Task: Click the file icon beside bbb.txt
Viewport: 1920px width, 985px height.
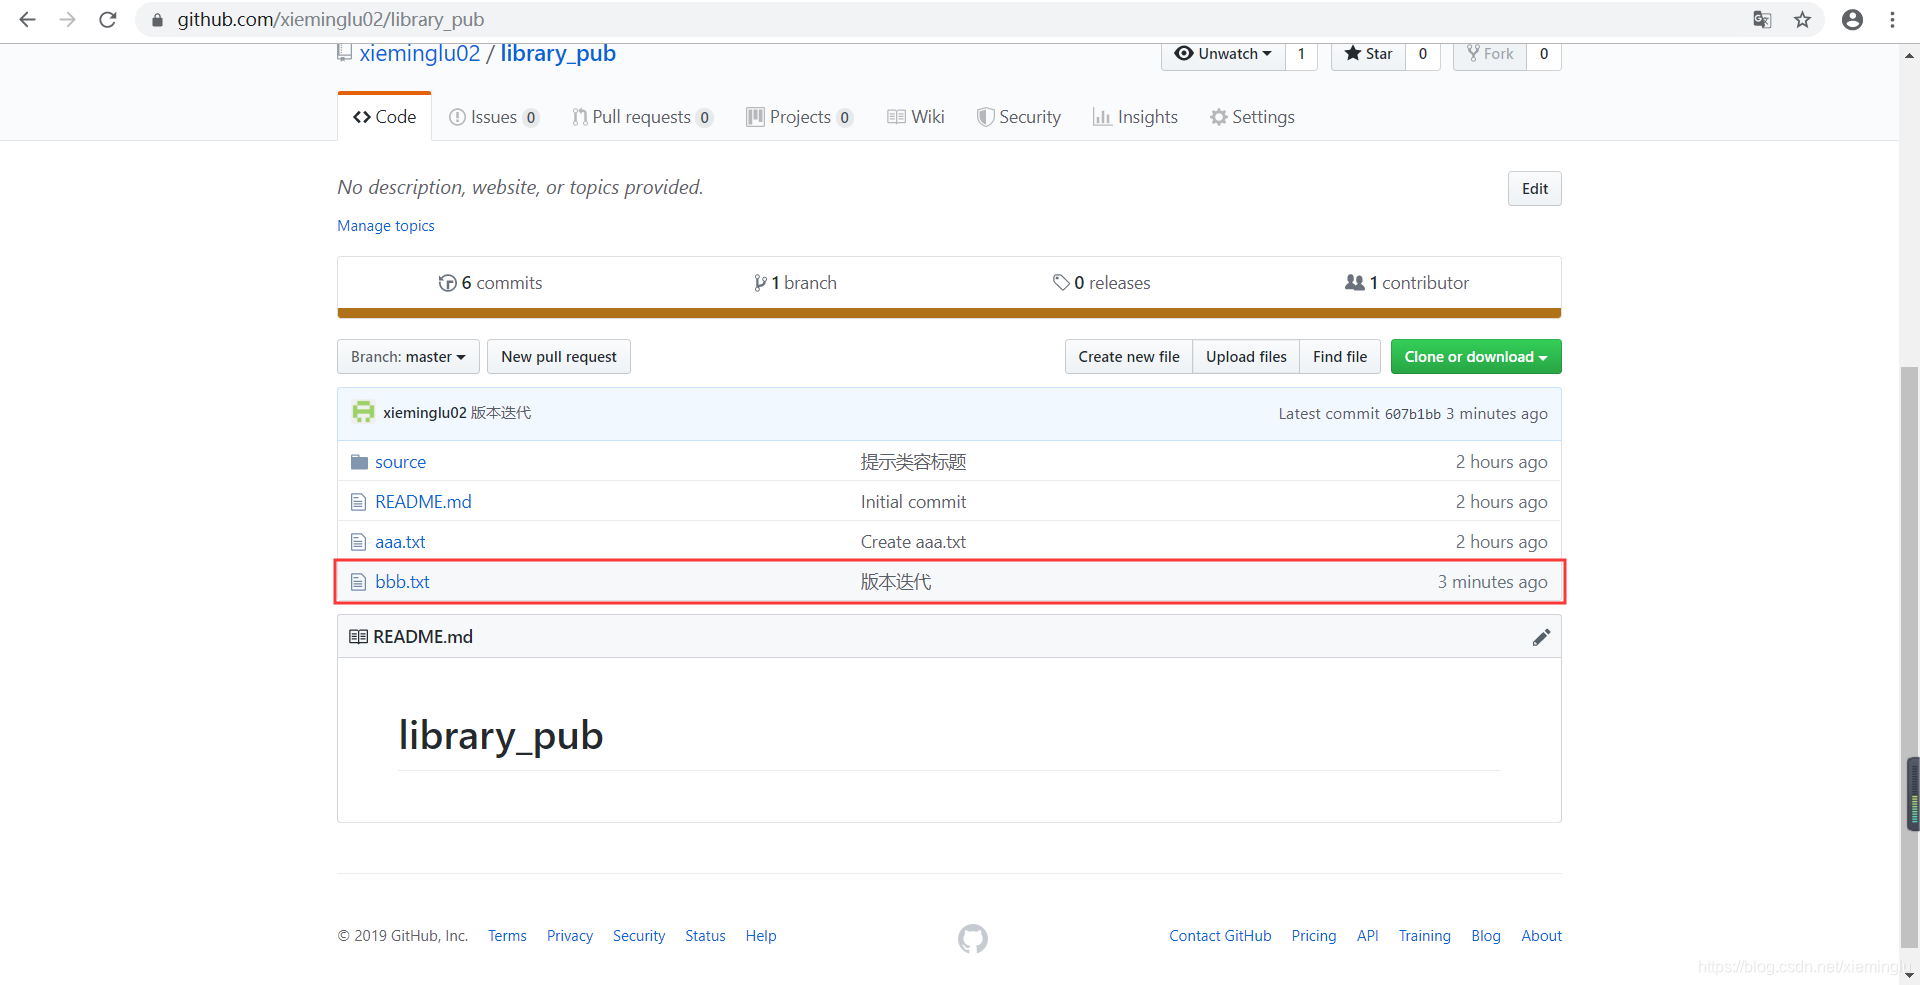Action: (359, 582)
